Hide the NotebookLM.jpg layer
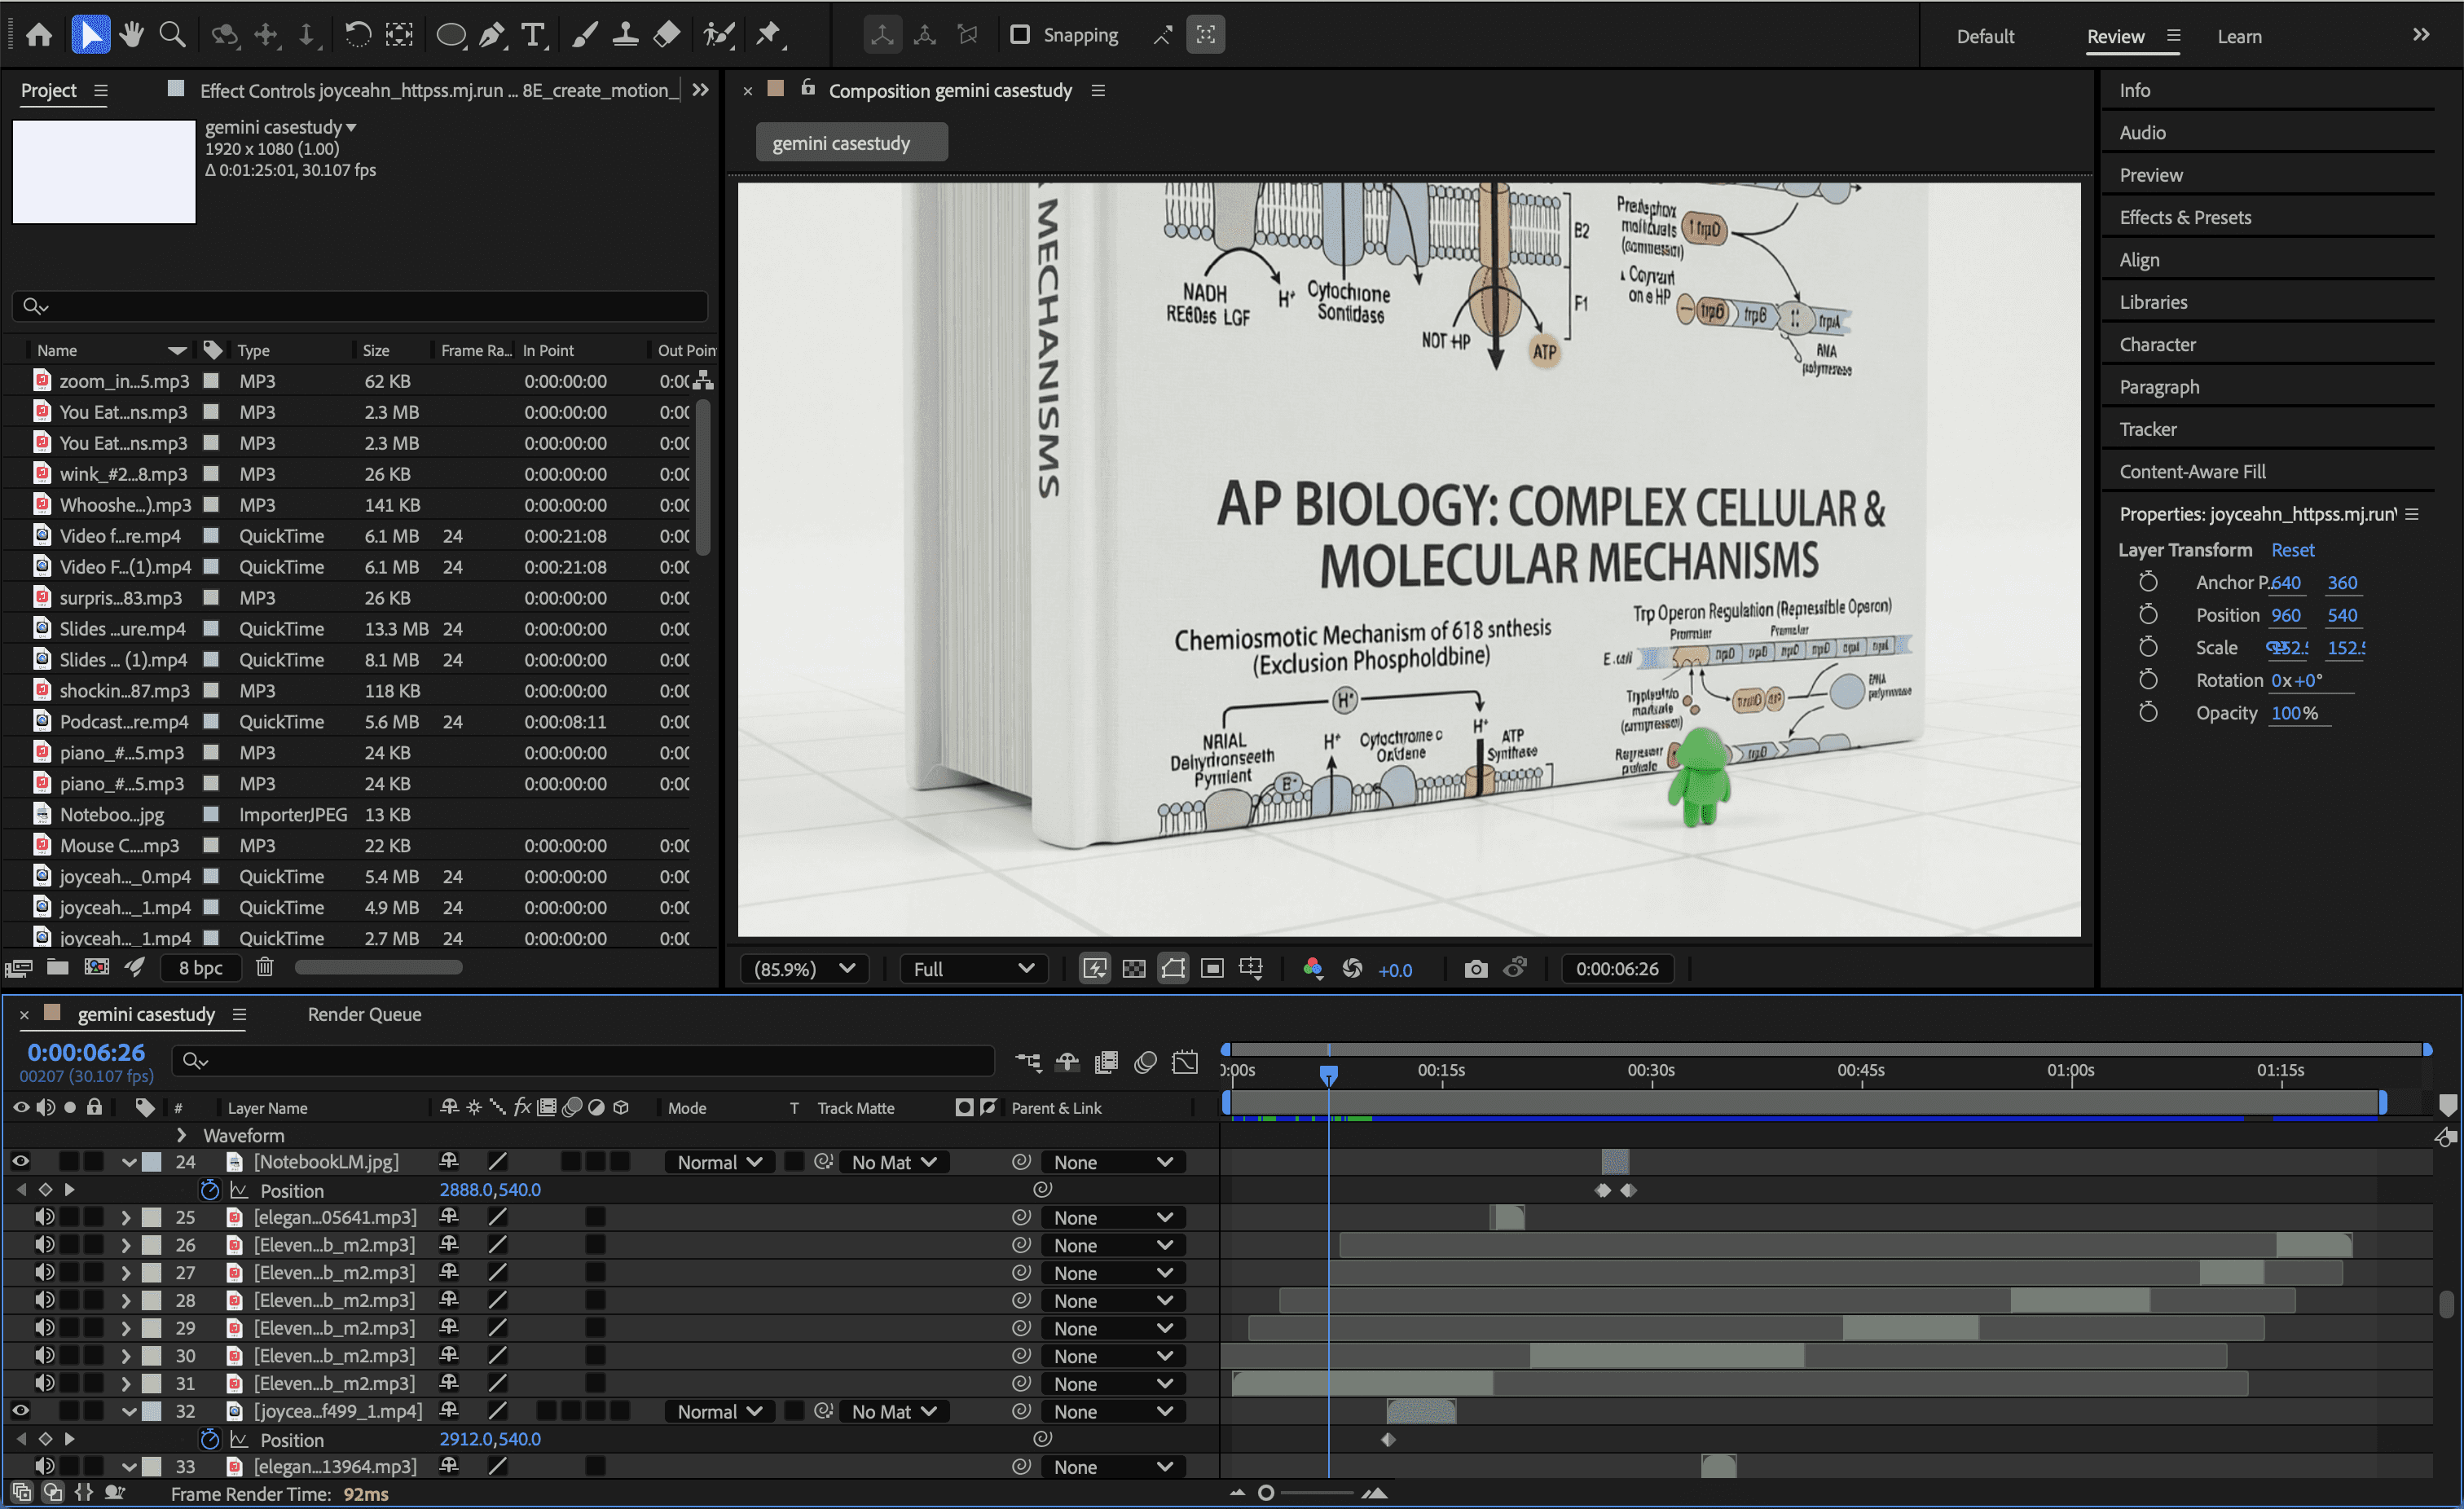Image resolution: width=2464 pixels, height=1509 pixels. [x=20, y=1161]
